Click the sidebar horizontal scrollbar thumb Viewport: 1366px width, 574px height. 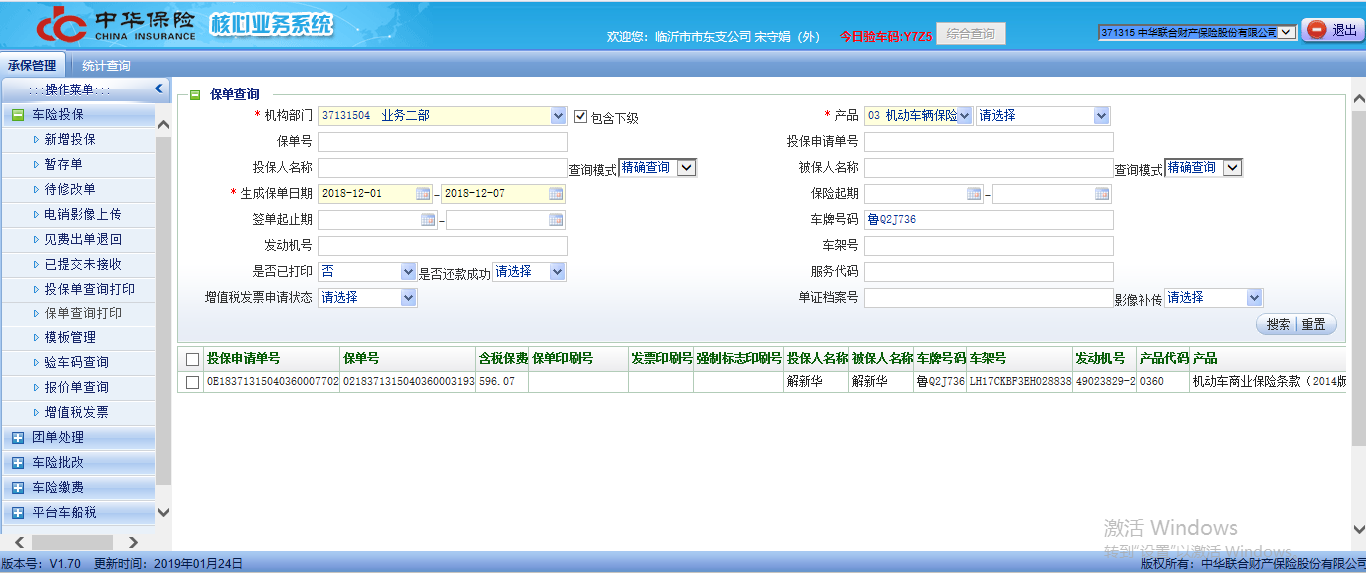pyautogui.click(x=72, y=542)
